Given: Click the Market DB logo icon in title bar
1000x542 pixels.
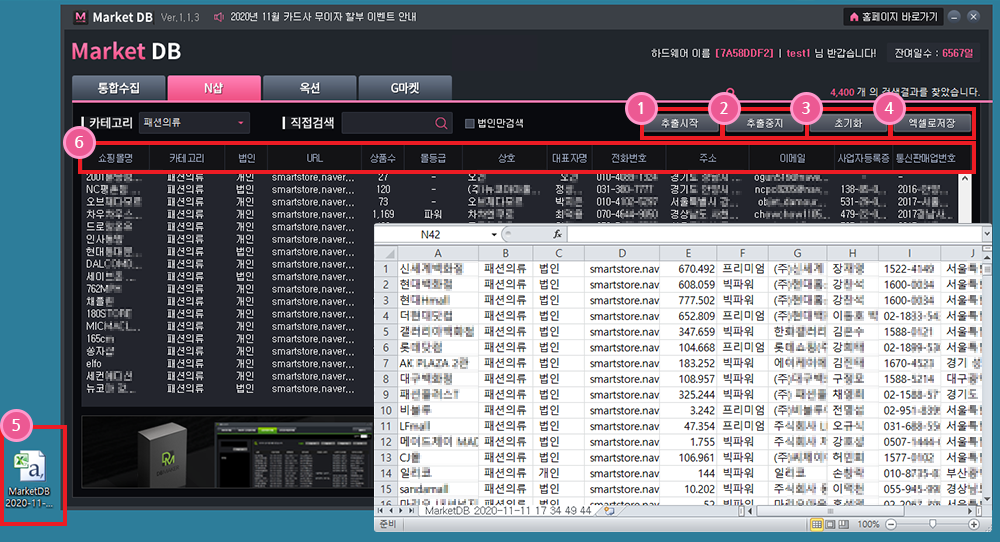Looking at the screenshot, I should click(80, 17).
